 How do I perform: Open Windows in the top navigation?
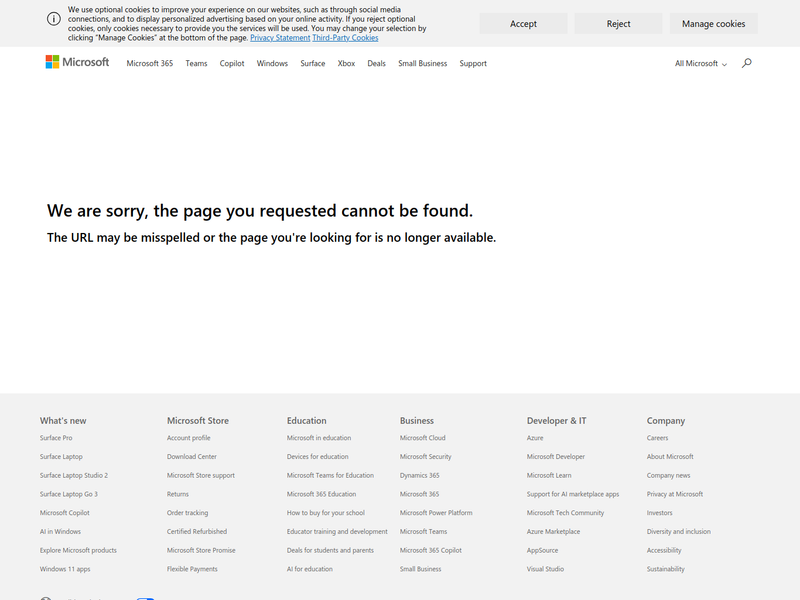coord(272,63)
